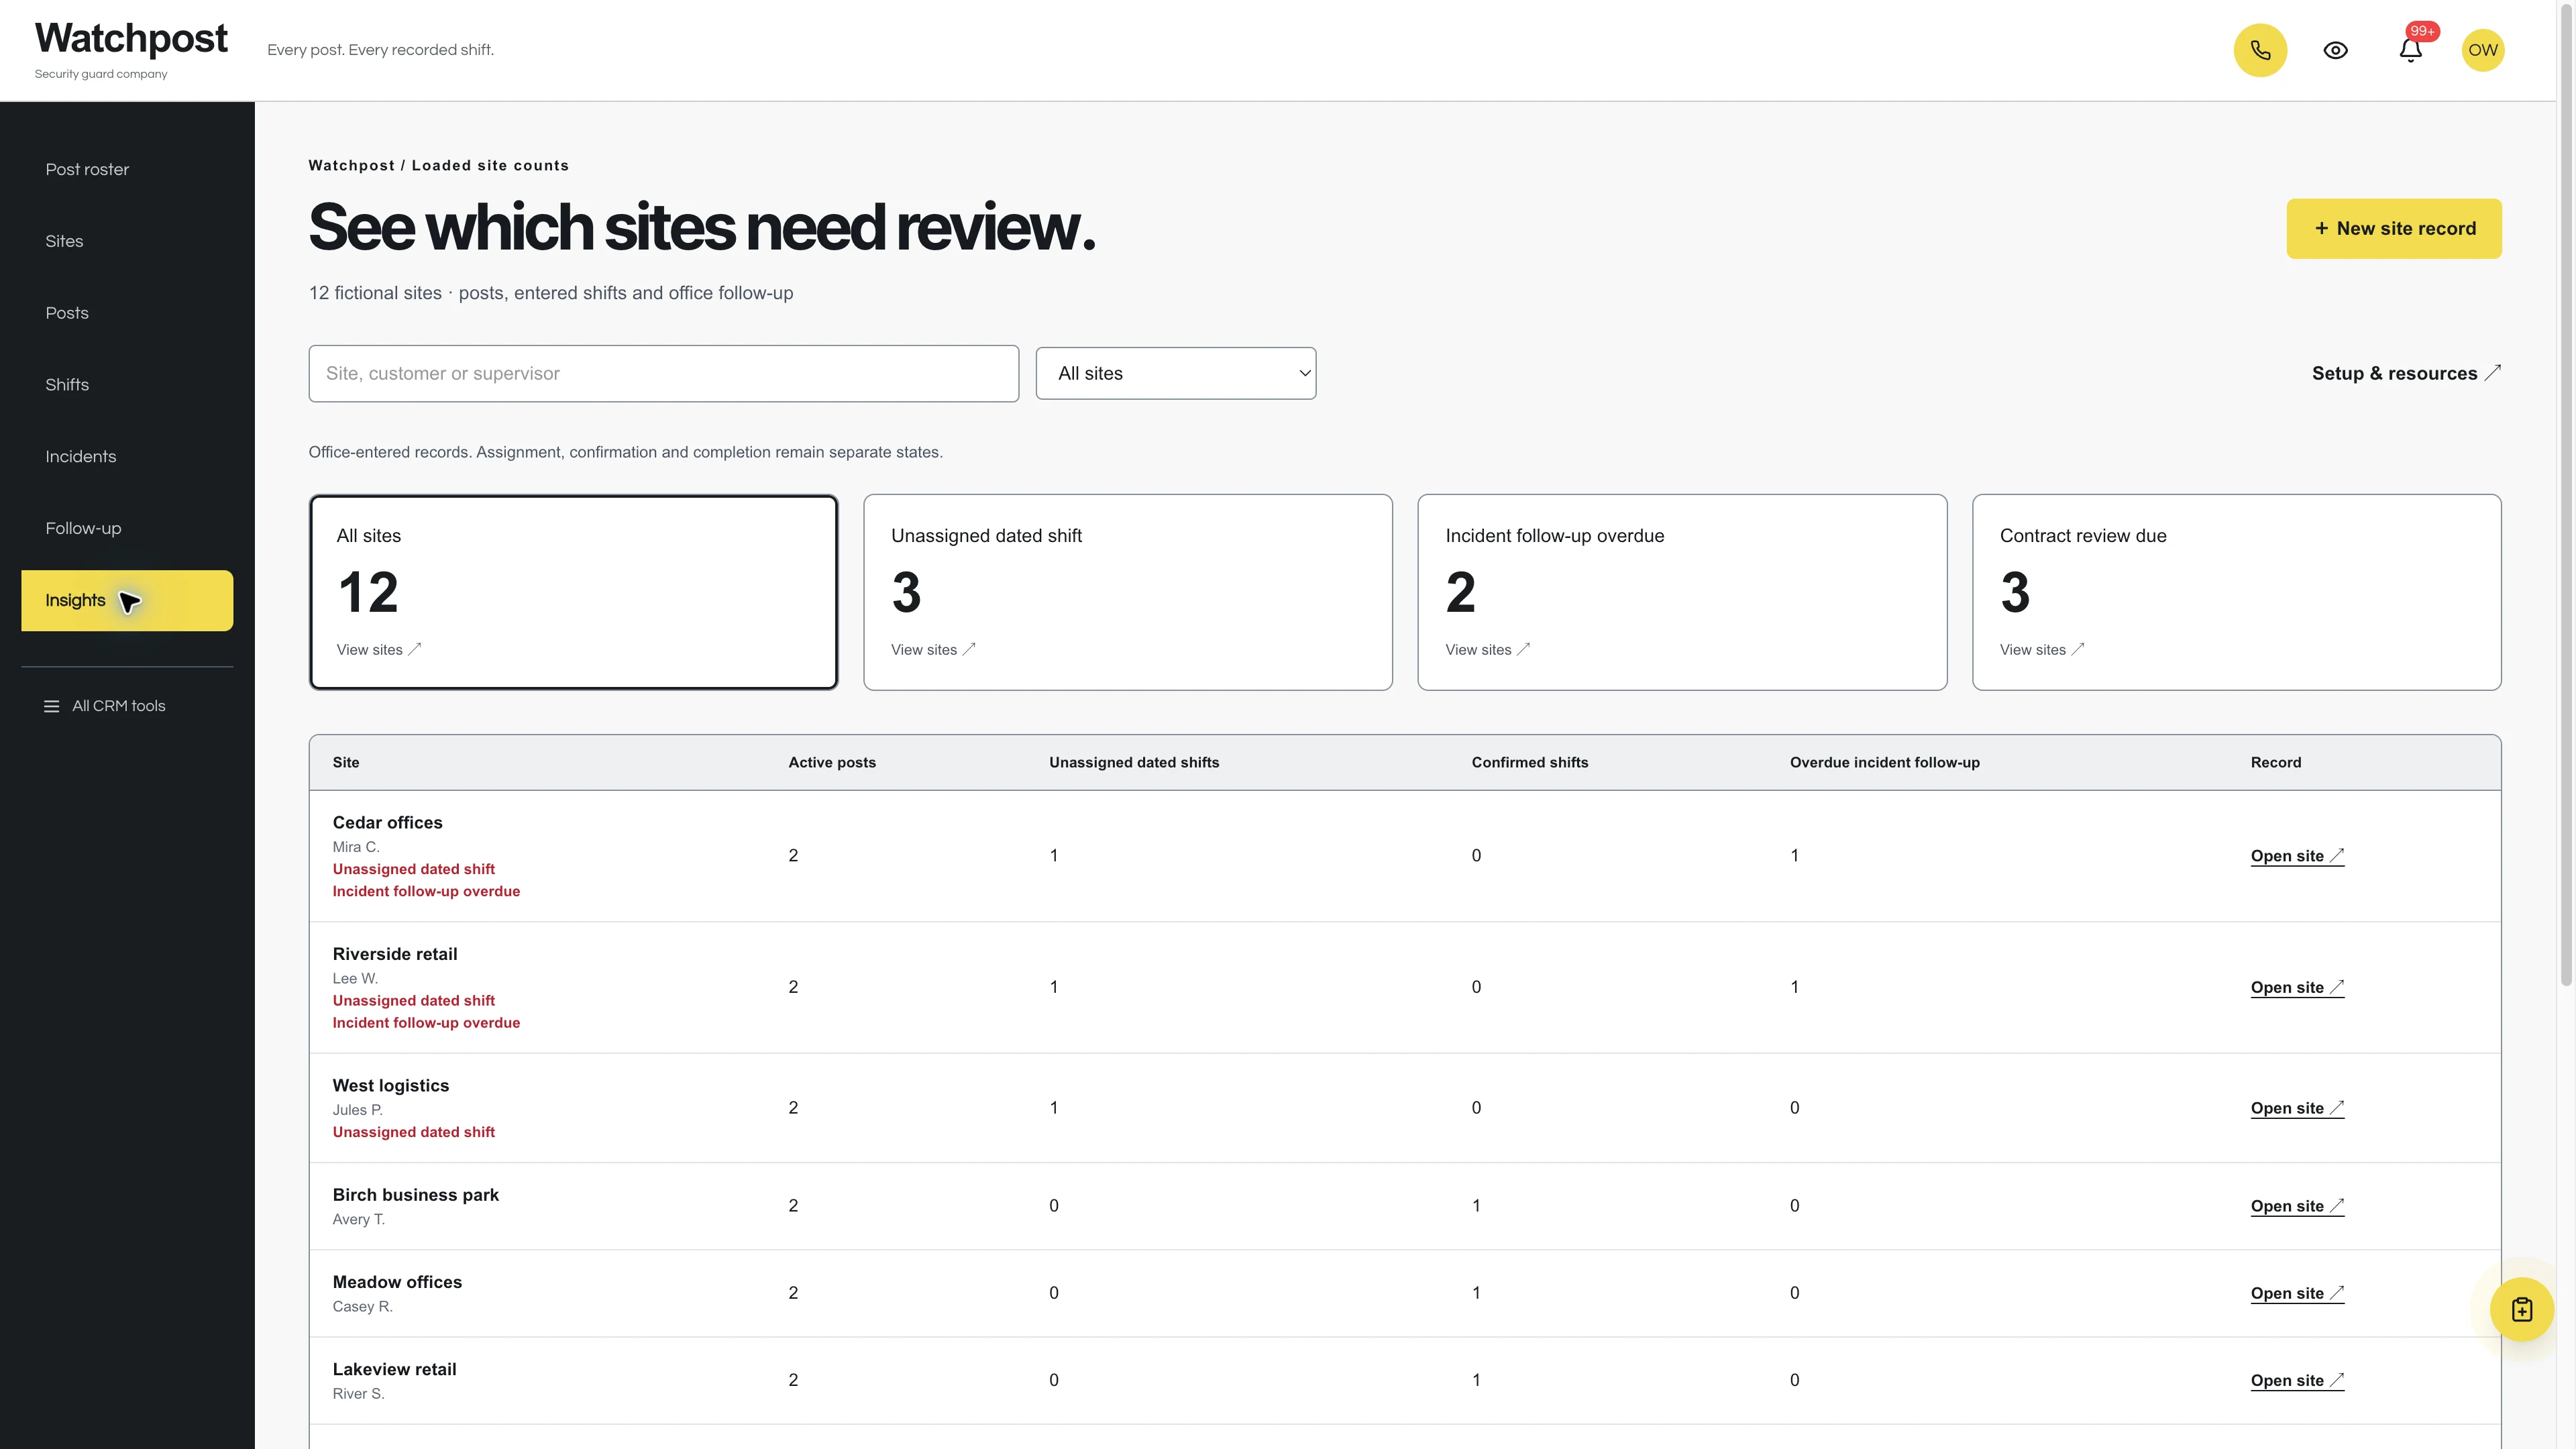The image size is (2576, 1449).
Task: Click the Cedar offices site name
Action: tap(387, 823)
